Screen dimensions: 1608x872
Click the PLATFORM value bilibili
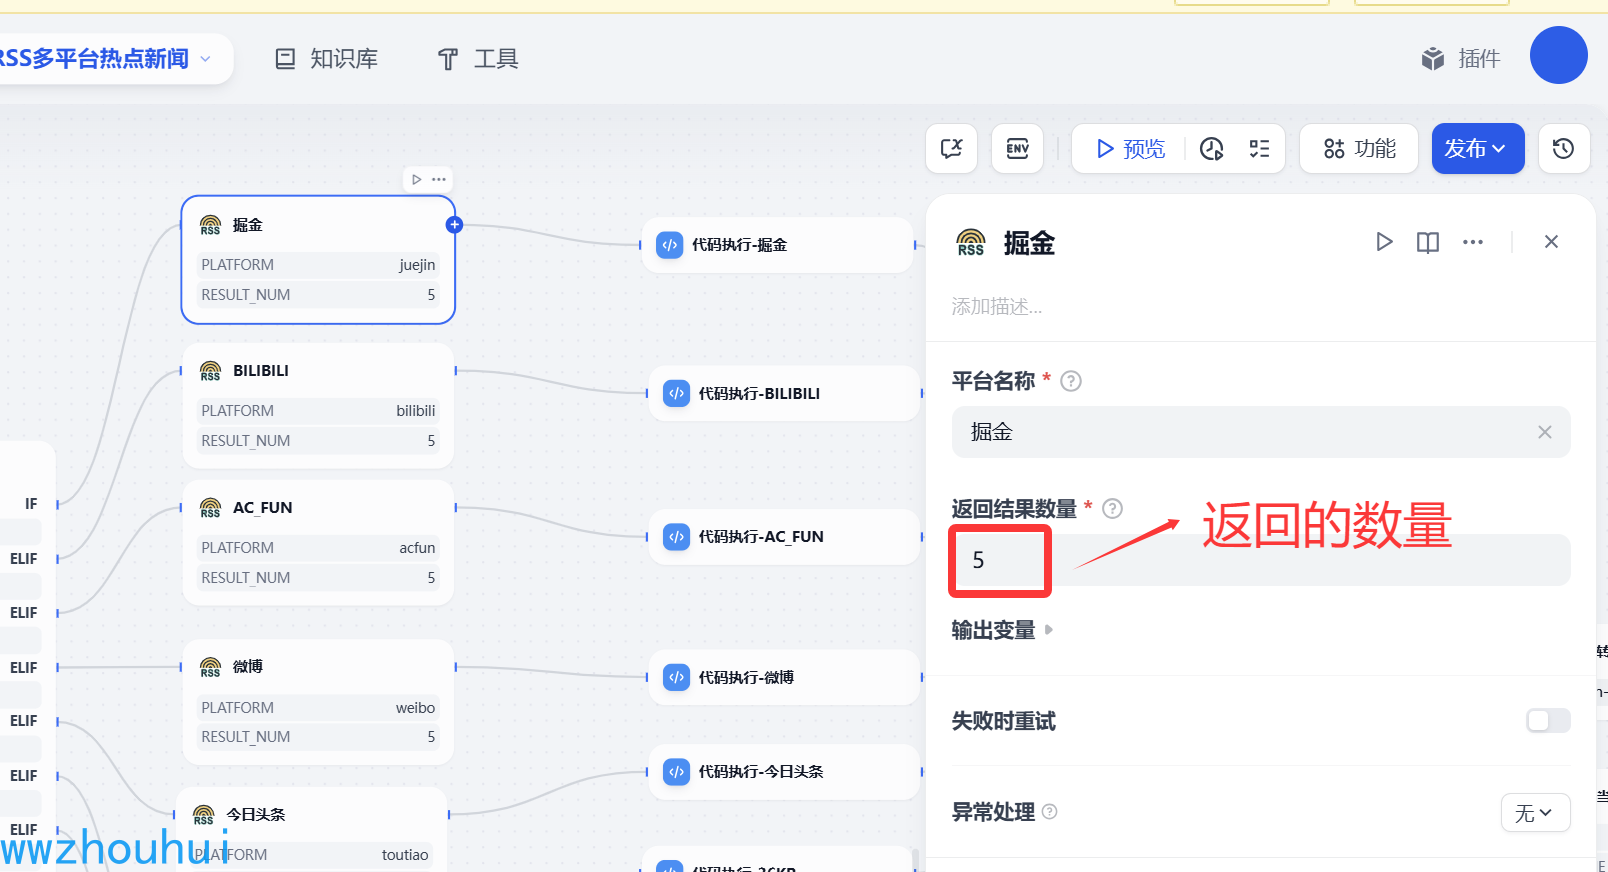[x=415, y=411]
